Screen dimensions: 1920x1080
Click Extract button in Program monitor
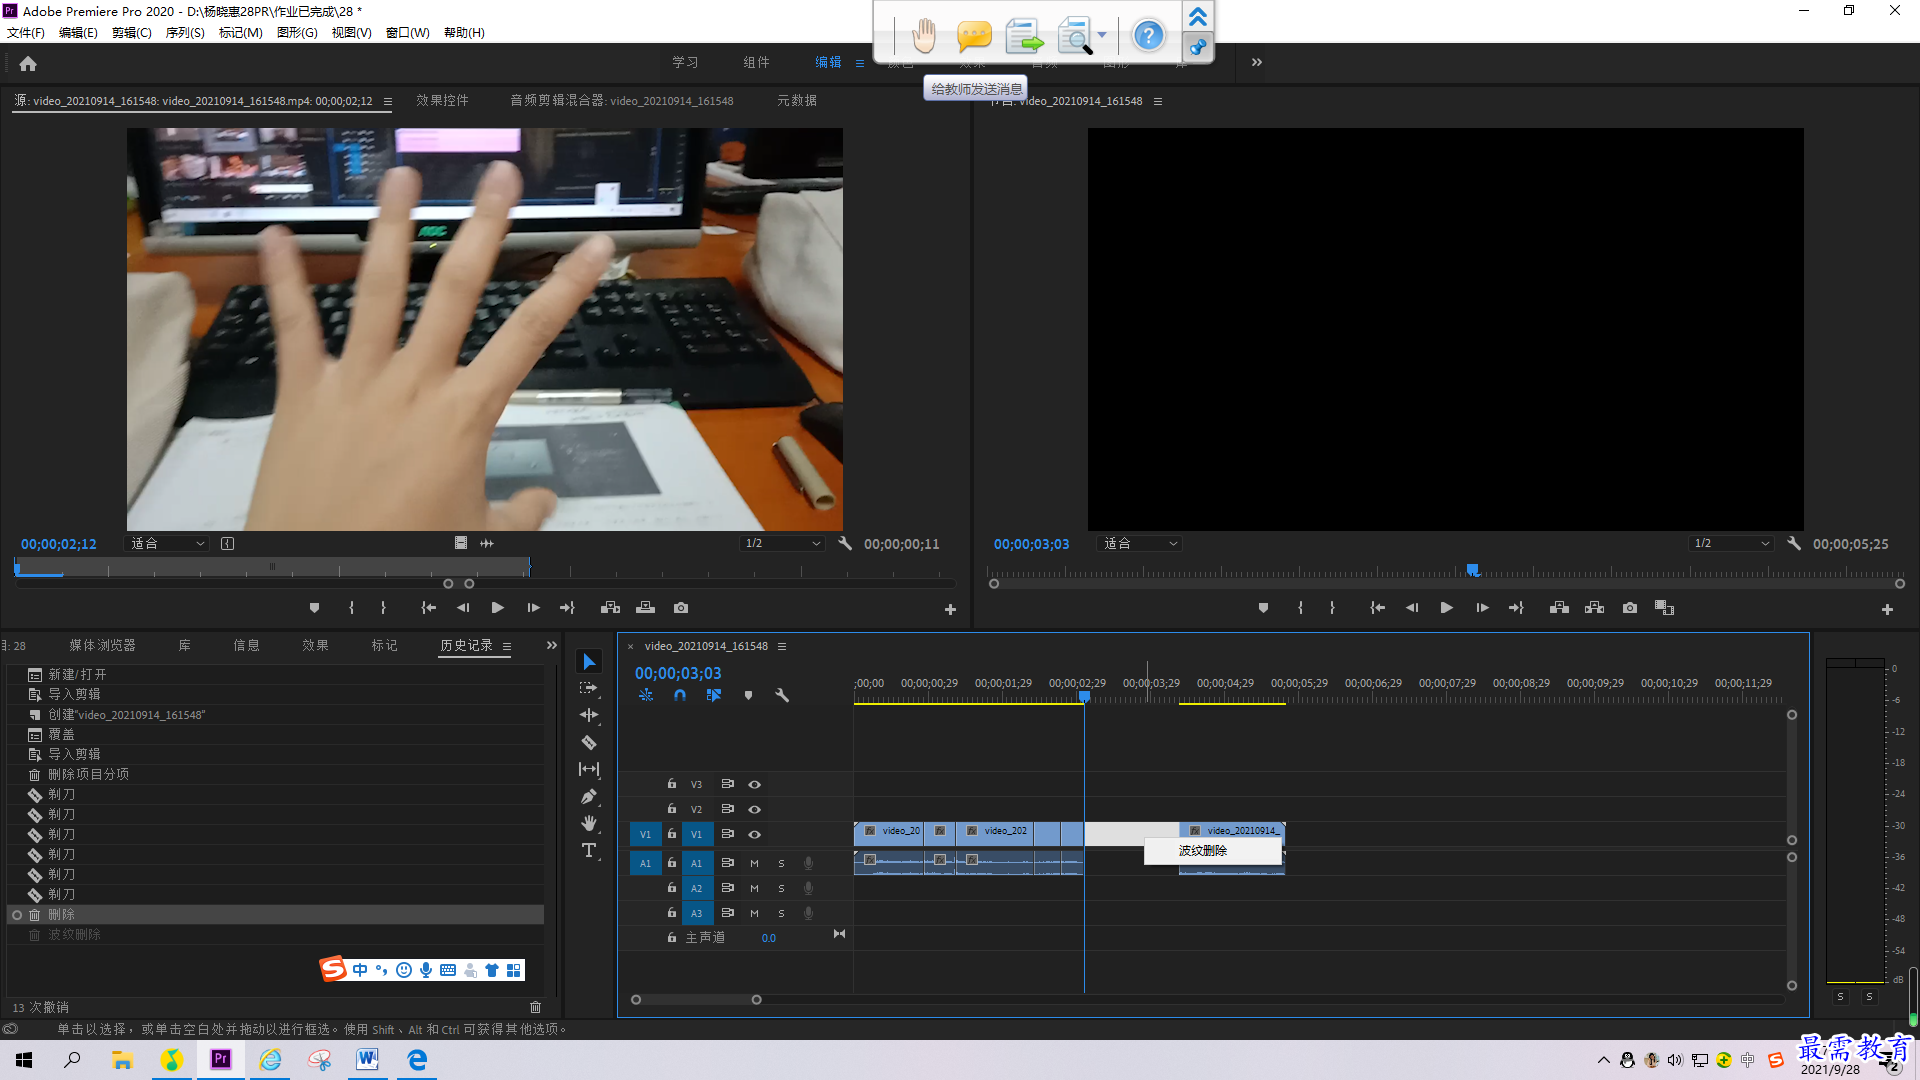pyautogui.click(x=1595, y=608)
